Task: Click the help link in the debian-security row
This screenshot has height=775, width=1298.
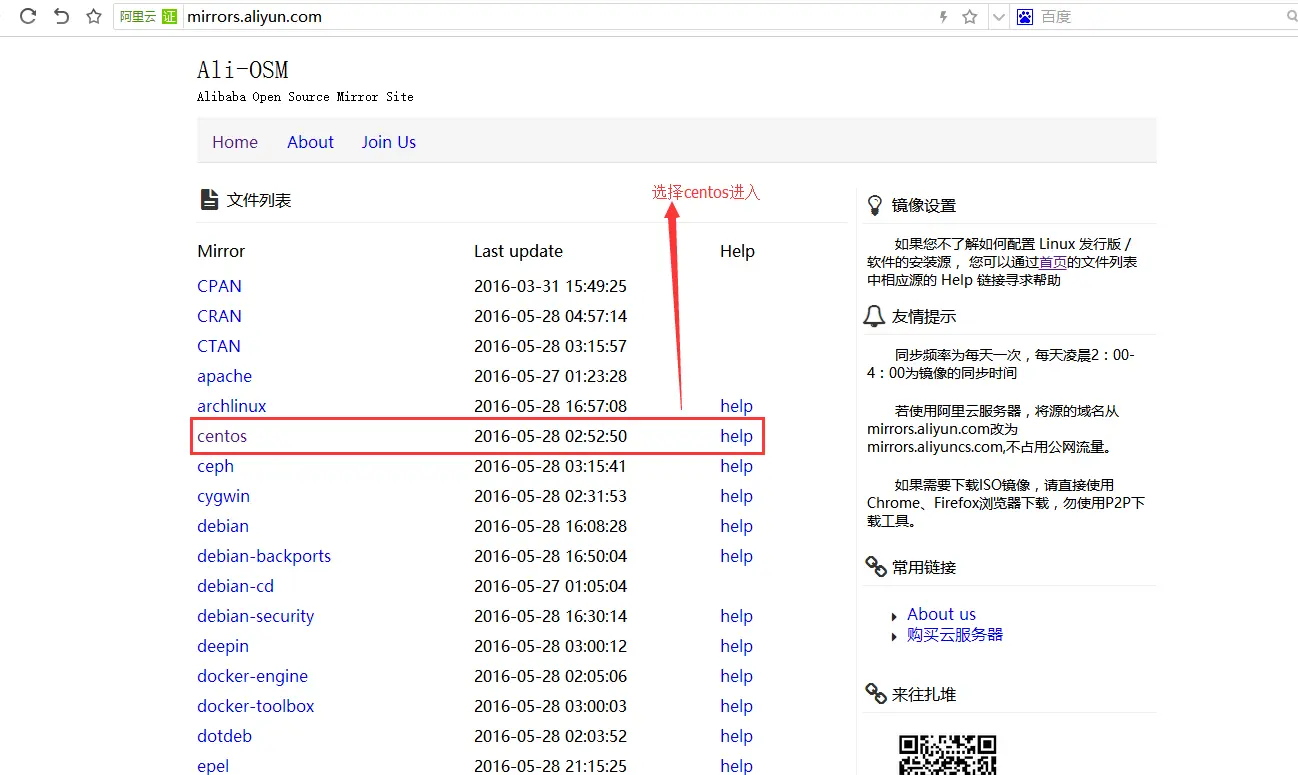Action: tap(736, 616)
